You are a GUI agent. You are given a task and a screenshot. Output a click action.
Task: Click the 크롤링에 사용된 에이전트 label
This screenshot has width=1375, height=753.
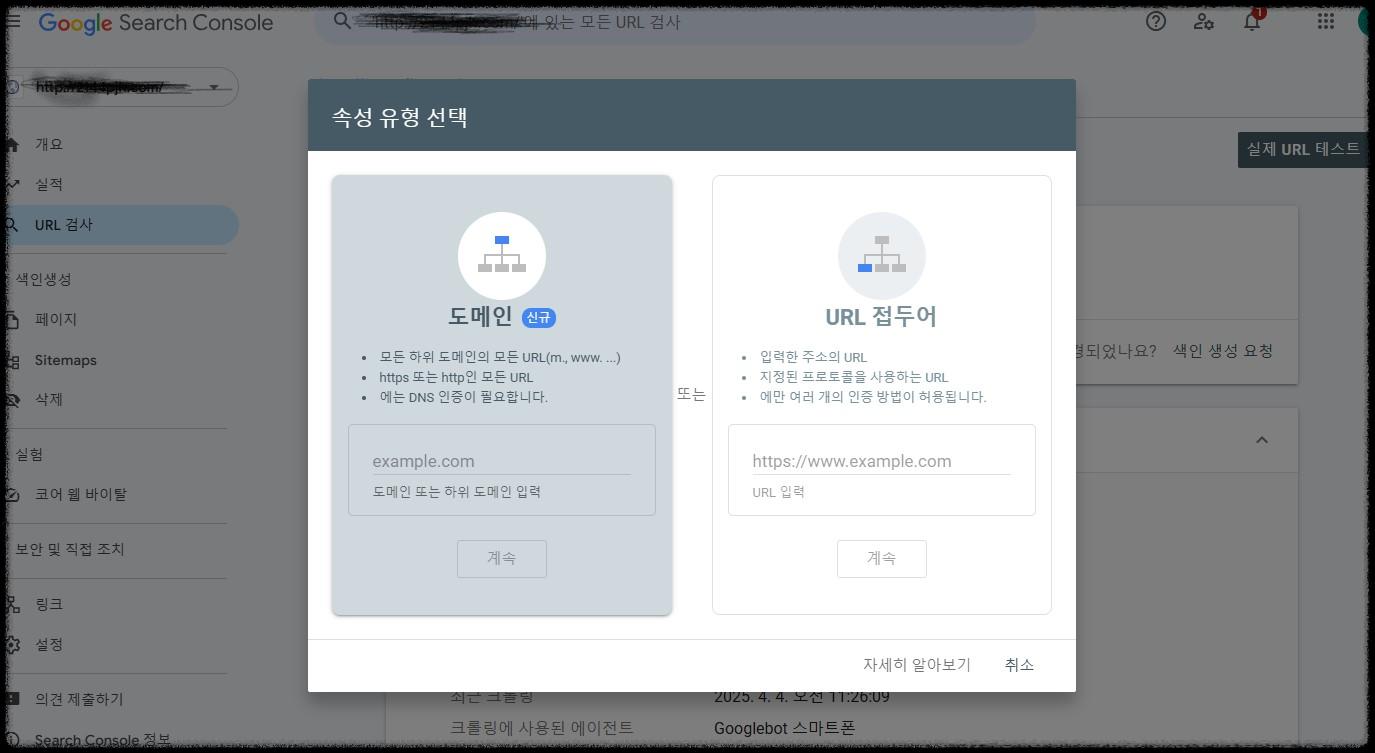542,728
